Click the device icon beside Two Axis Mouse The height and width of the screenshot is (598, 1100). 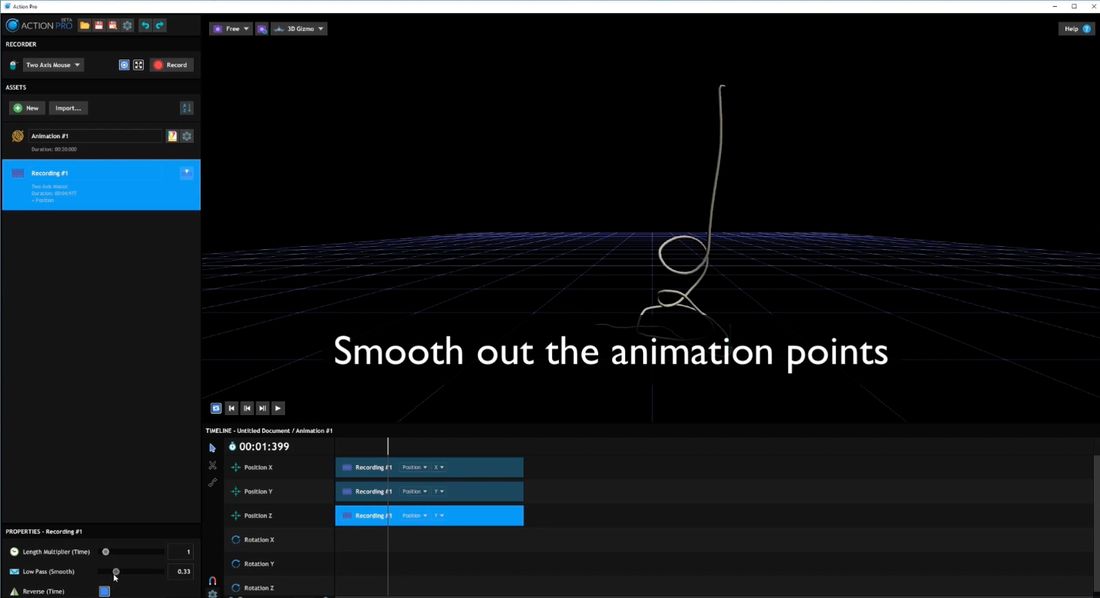tap(13, 65)
